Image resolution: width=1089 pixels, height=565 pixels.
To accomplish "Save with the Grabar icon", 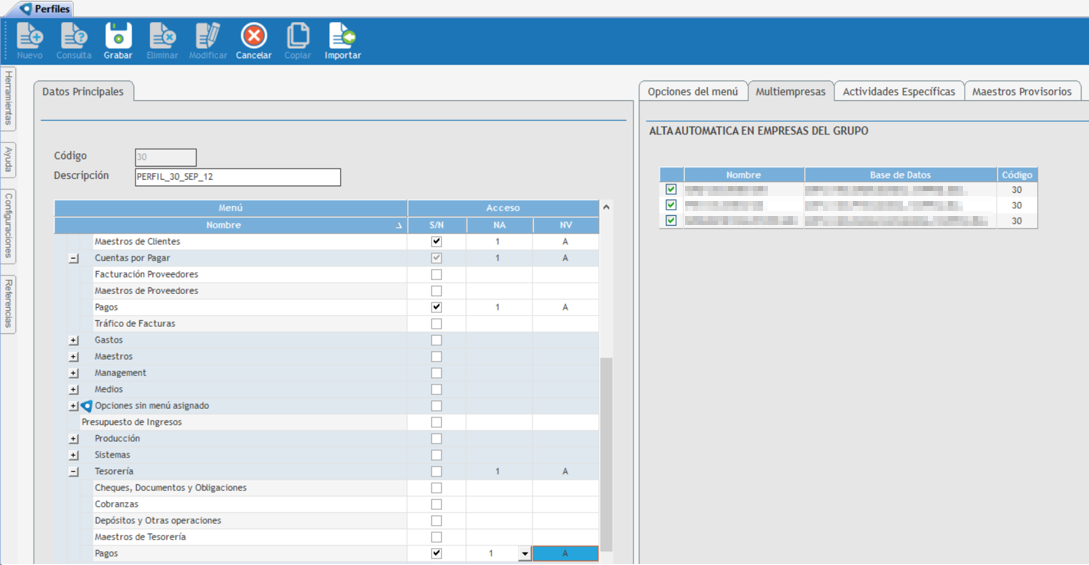I will point(118,41).
